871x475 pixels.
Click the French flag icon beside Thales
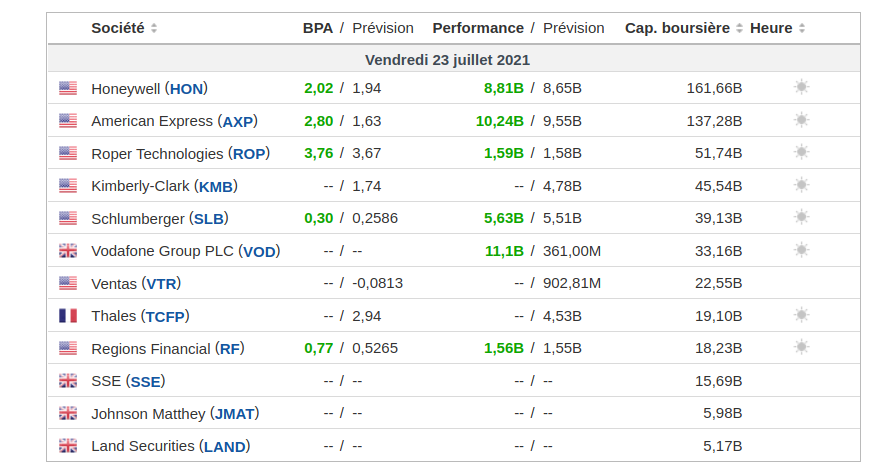(x=68, y=316)
